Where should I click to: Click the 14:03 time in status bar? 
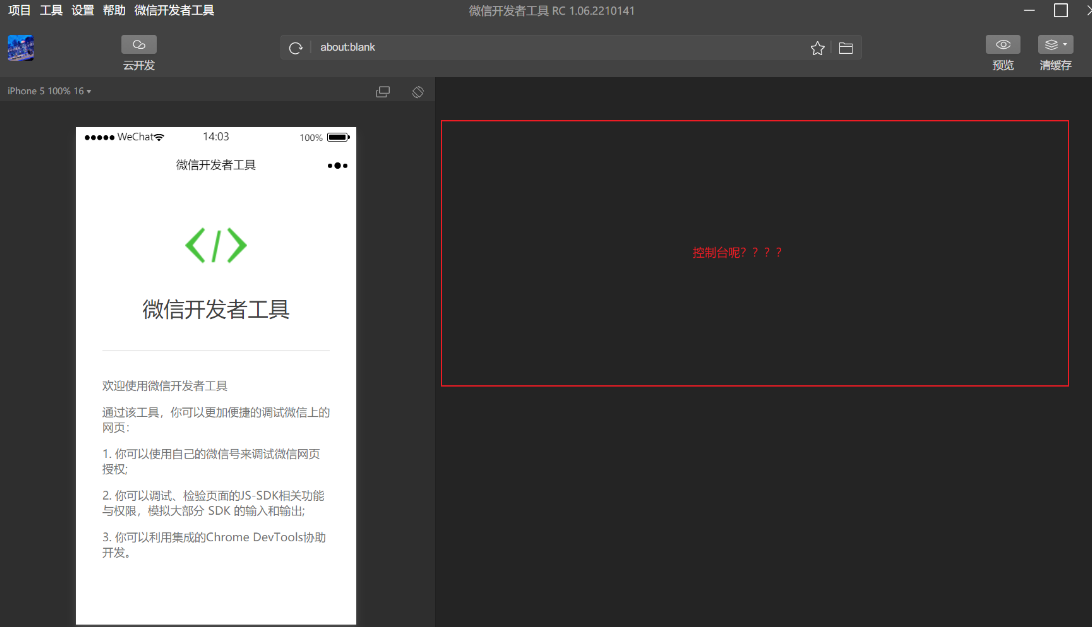tap(216, 137)
